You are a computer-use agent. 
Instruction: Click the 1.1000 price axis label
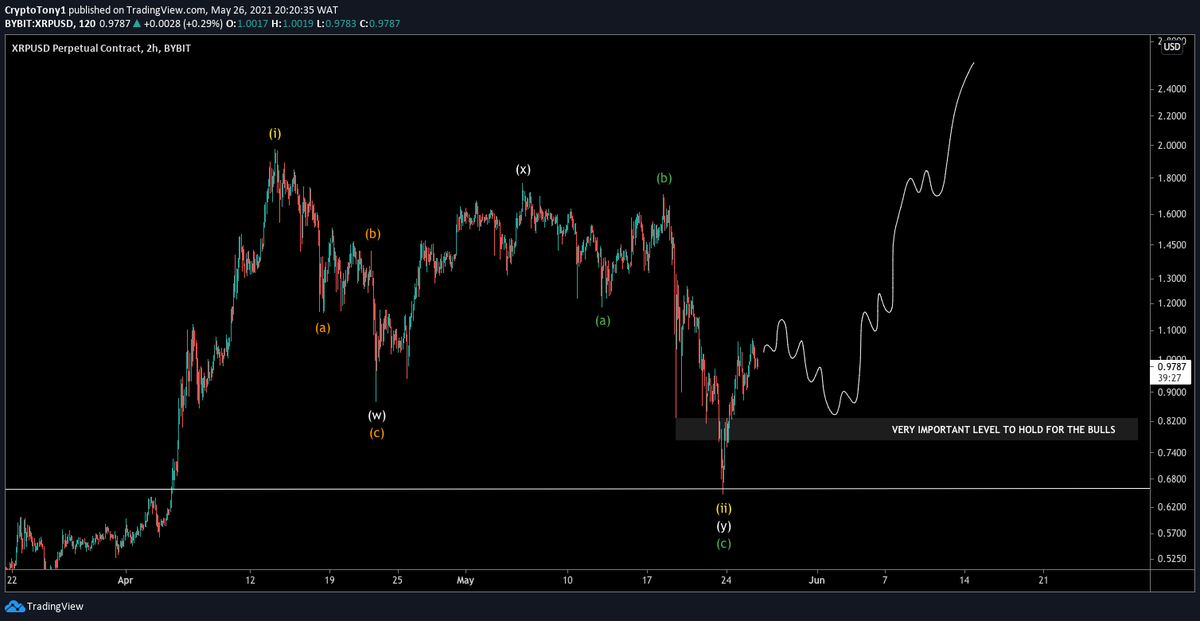[x=1173, y=331]
